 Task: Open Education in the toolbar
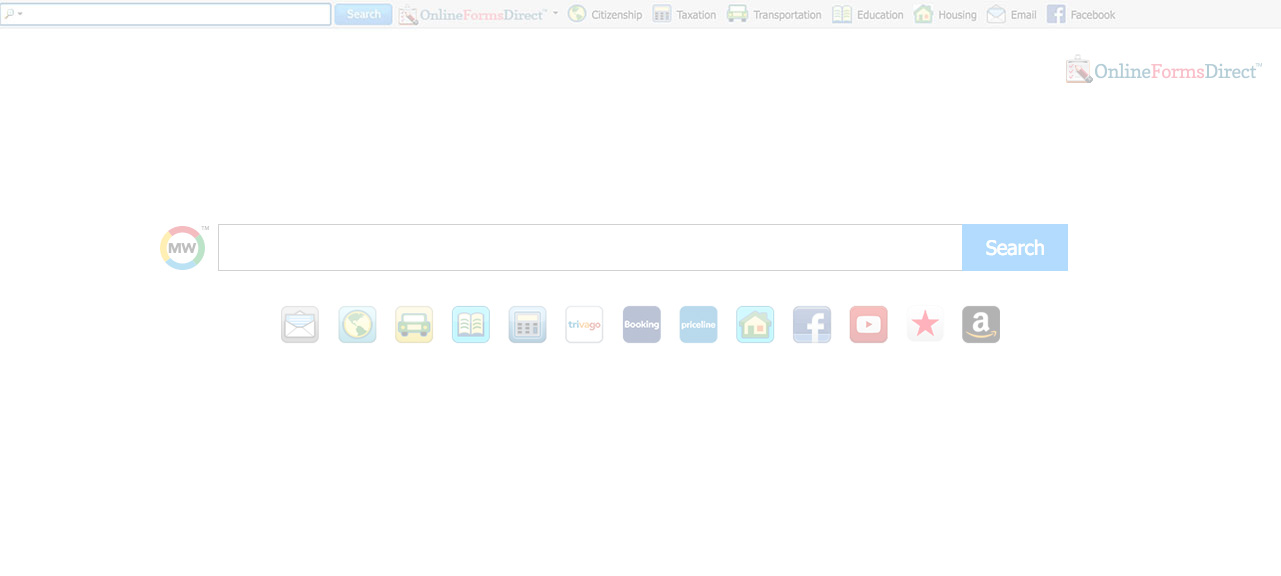868,14
